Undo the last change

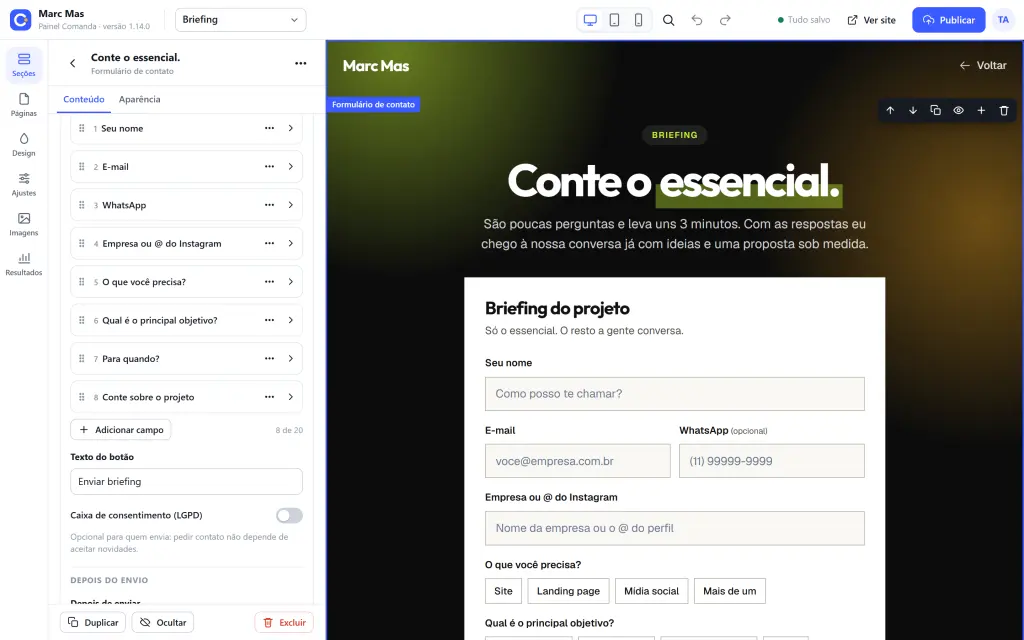[697, 20]
